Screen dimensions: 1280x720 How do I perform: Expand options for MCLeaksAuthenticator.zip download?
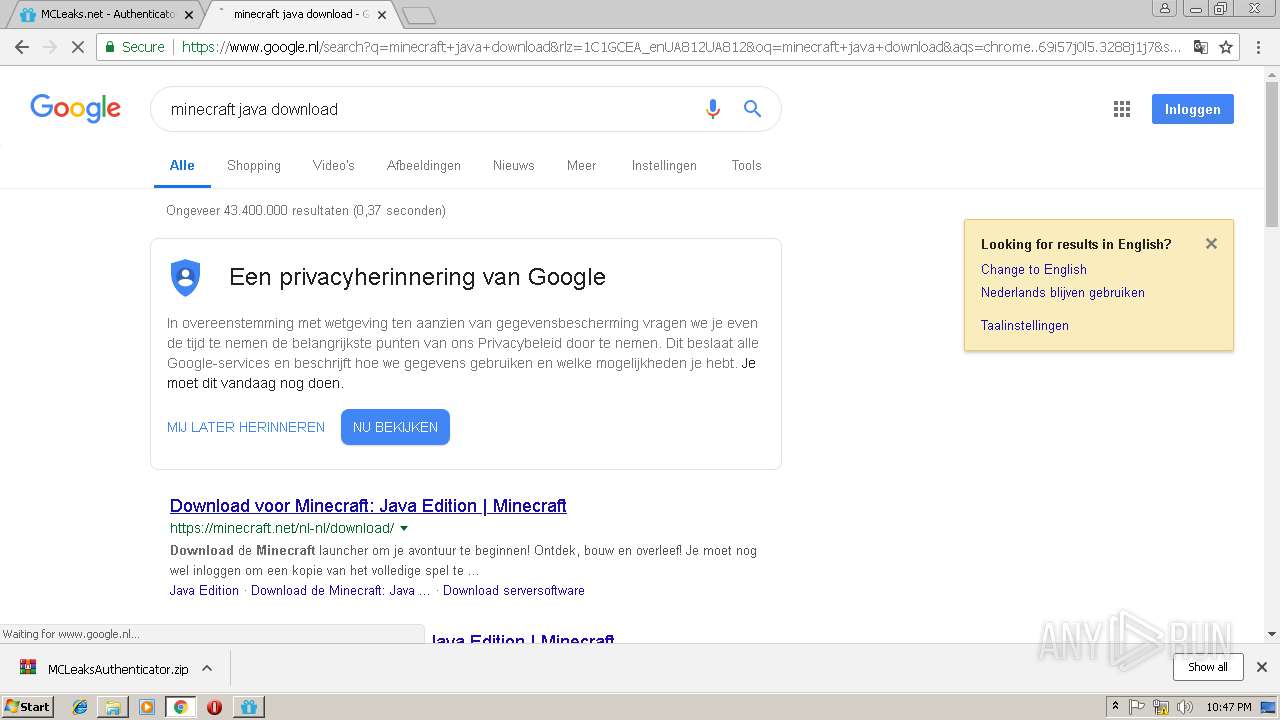[207, 668]
